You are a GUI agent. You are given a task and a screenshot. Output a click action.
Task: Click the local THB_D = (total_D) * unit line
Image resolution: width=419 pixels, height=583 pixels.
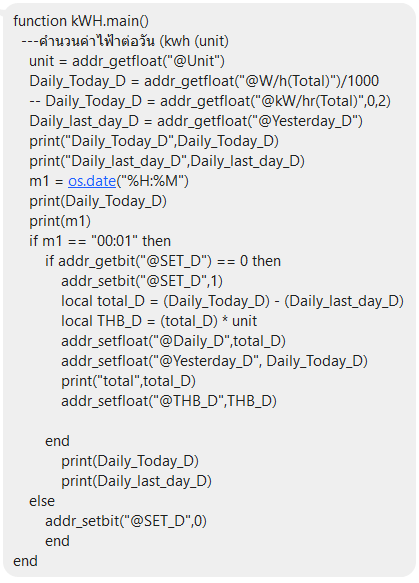[159, 322]
